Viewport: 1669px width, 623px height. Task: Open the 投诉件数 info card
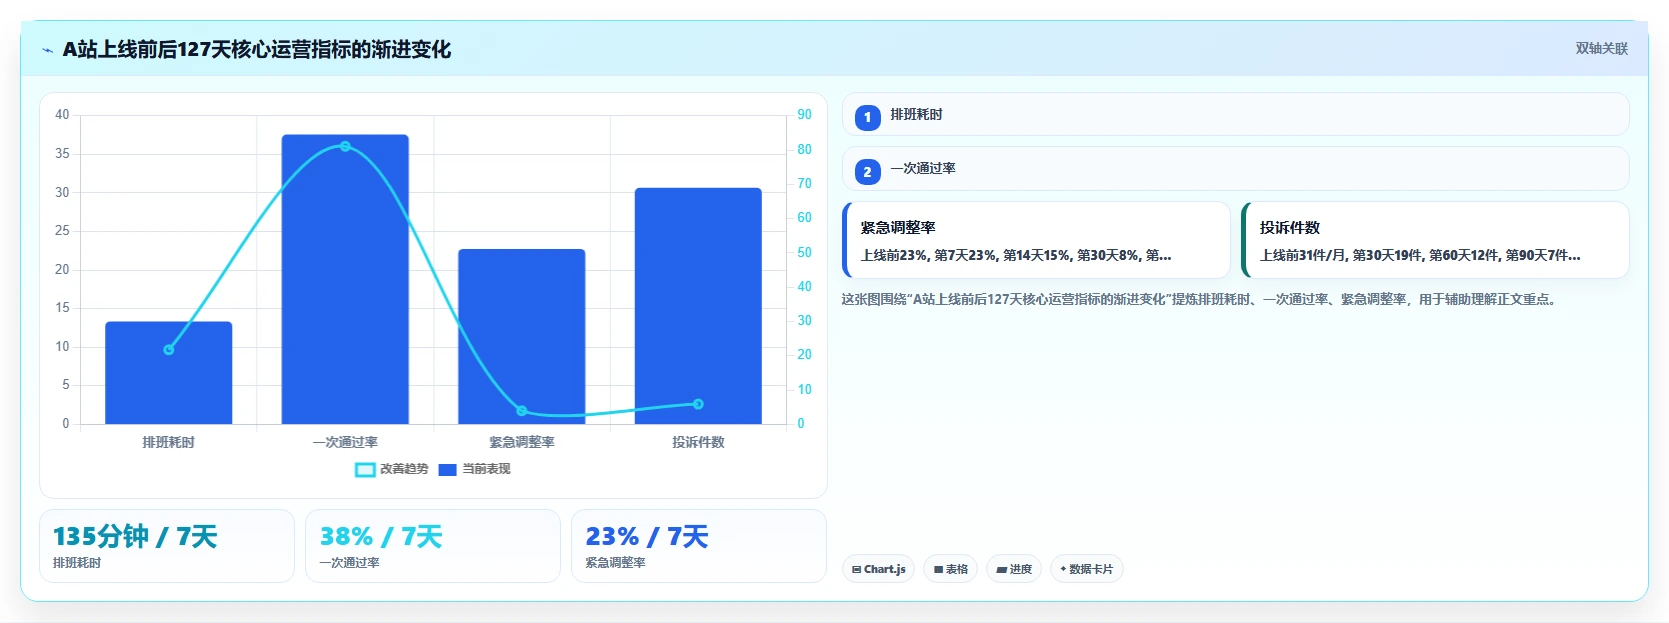click(1435, 240)
